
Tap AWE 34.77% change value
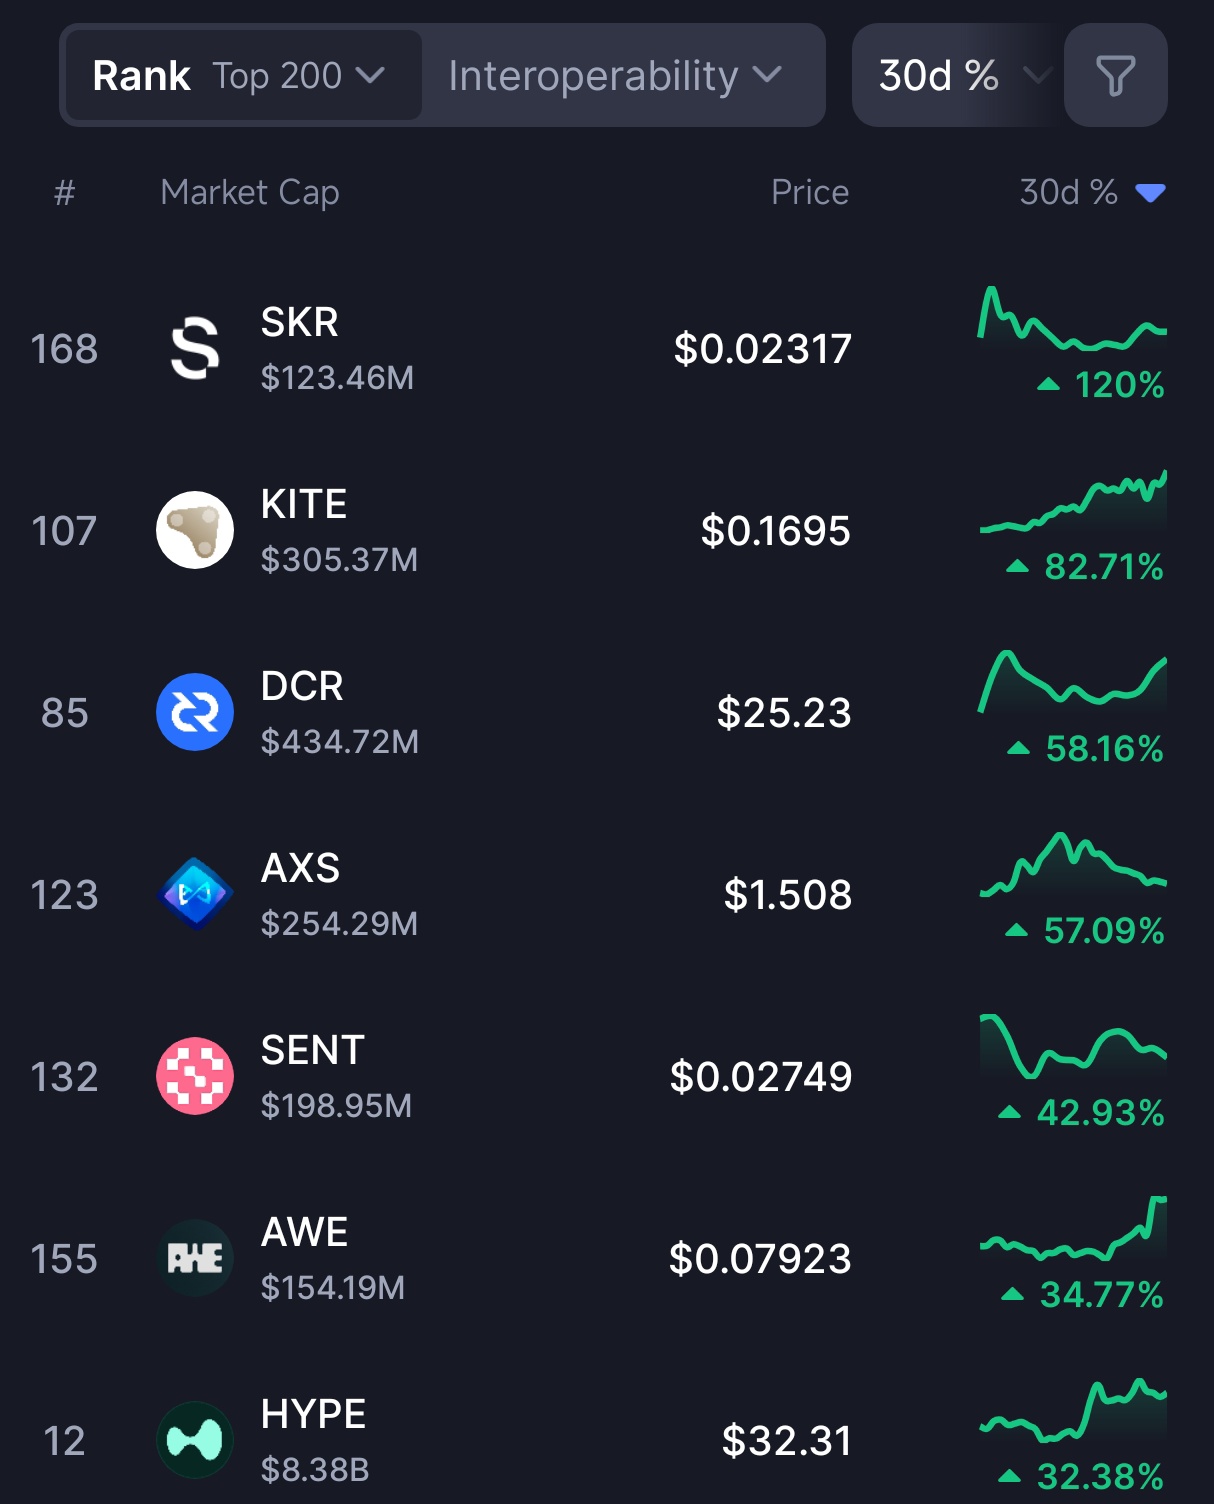[x=1100, y=1295]
